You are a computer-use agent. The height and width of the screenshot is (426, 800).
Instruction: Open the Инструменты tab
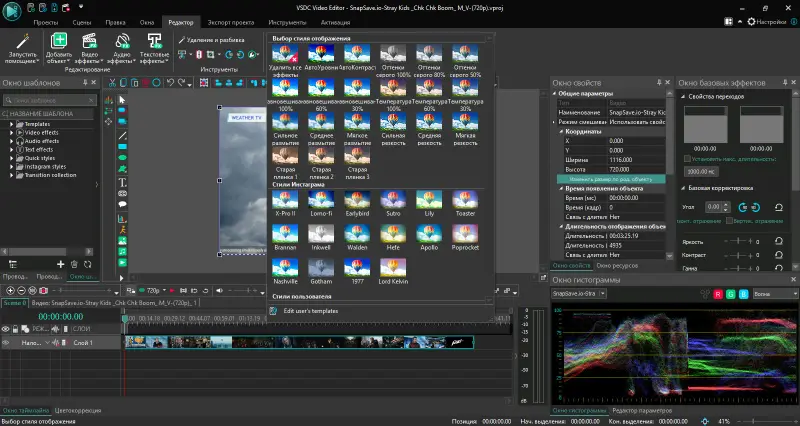pyautogui.click(x=287, y=22)
